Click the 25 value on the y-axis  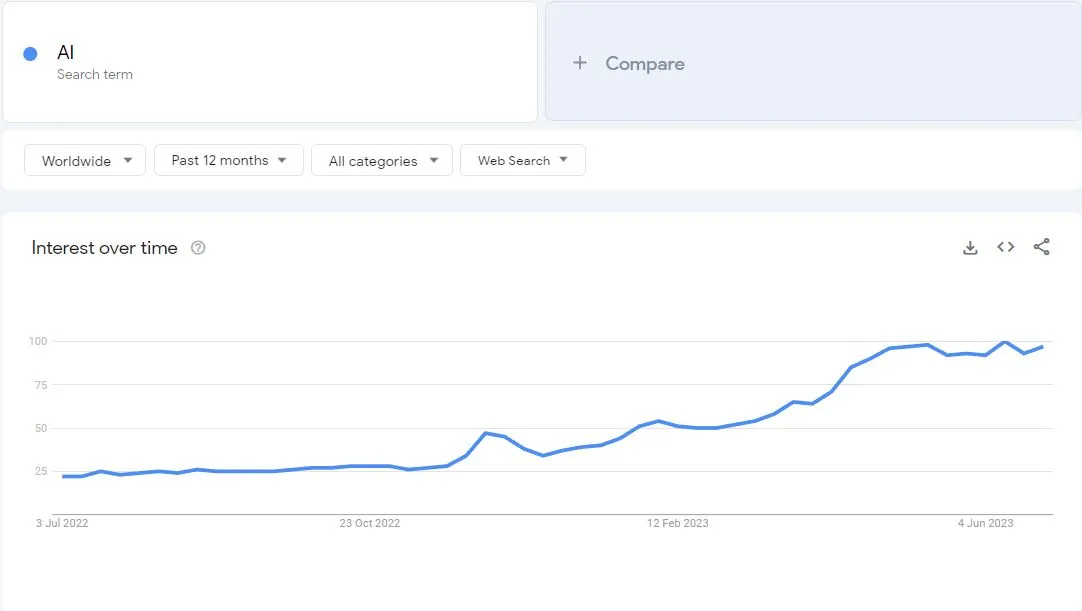click(41, 471)
